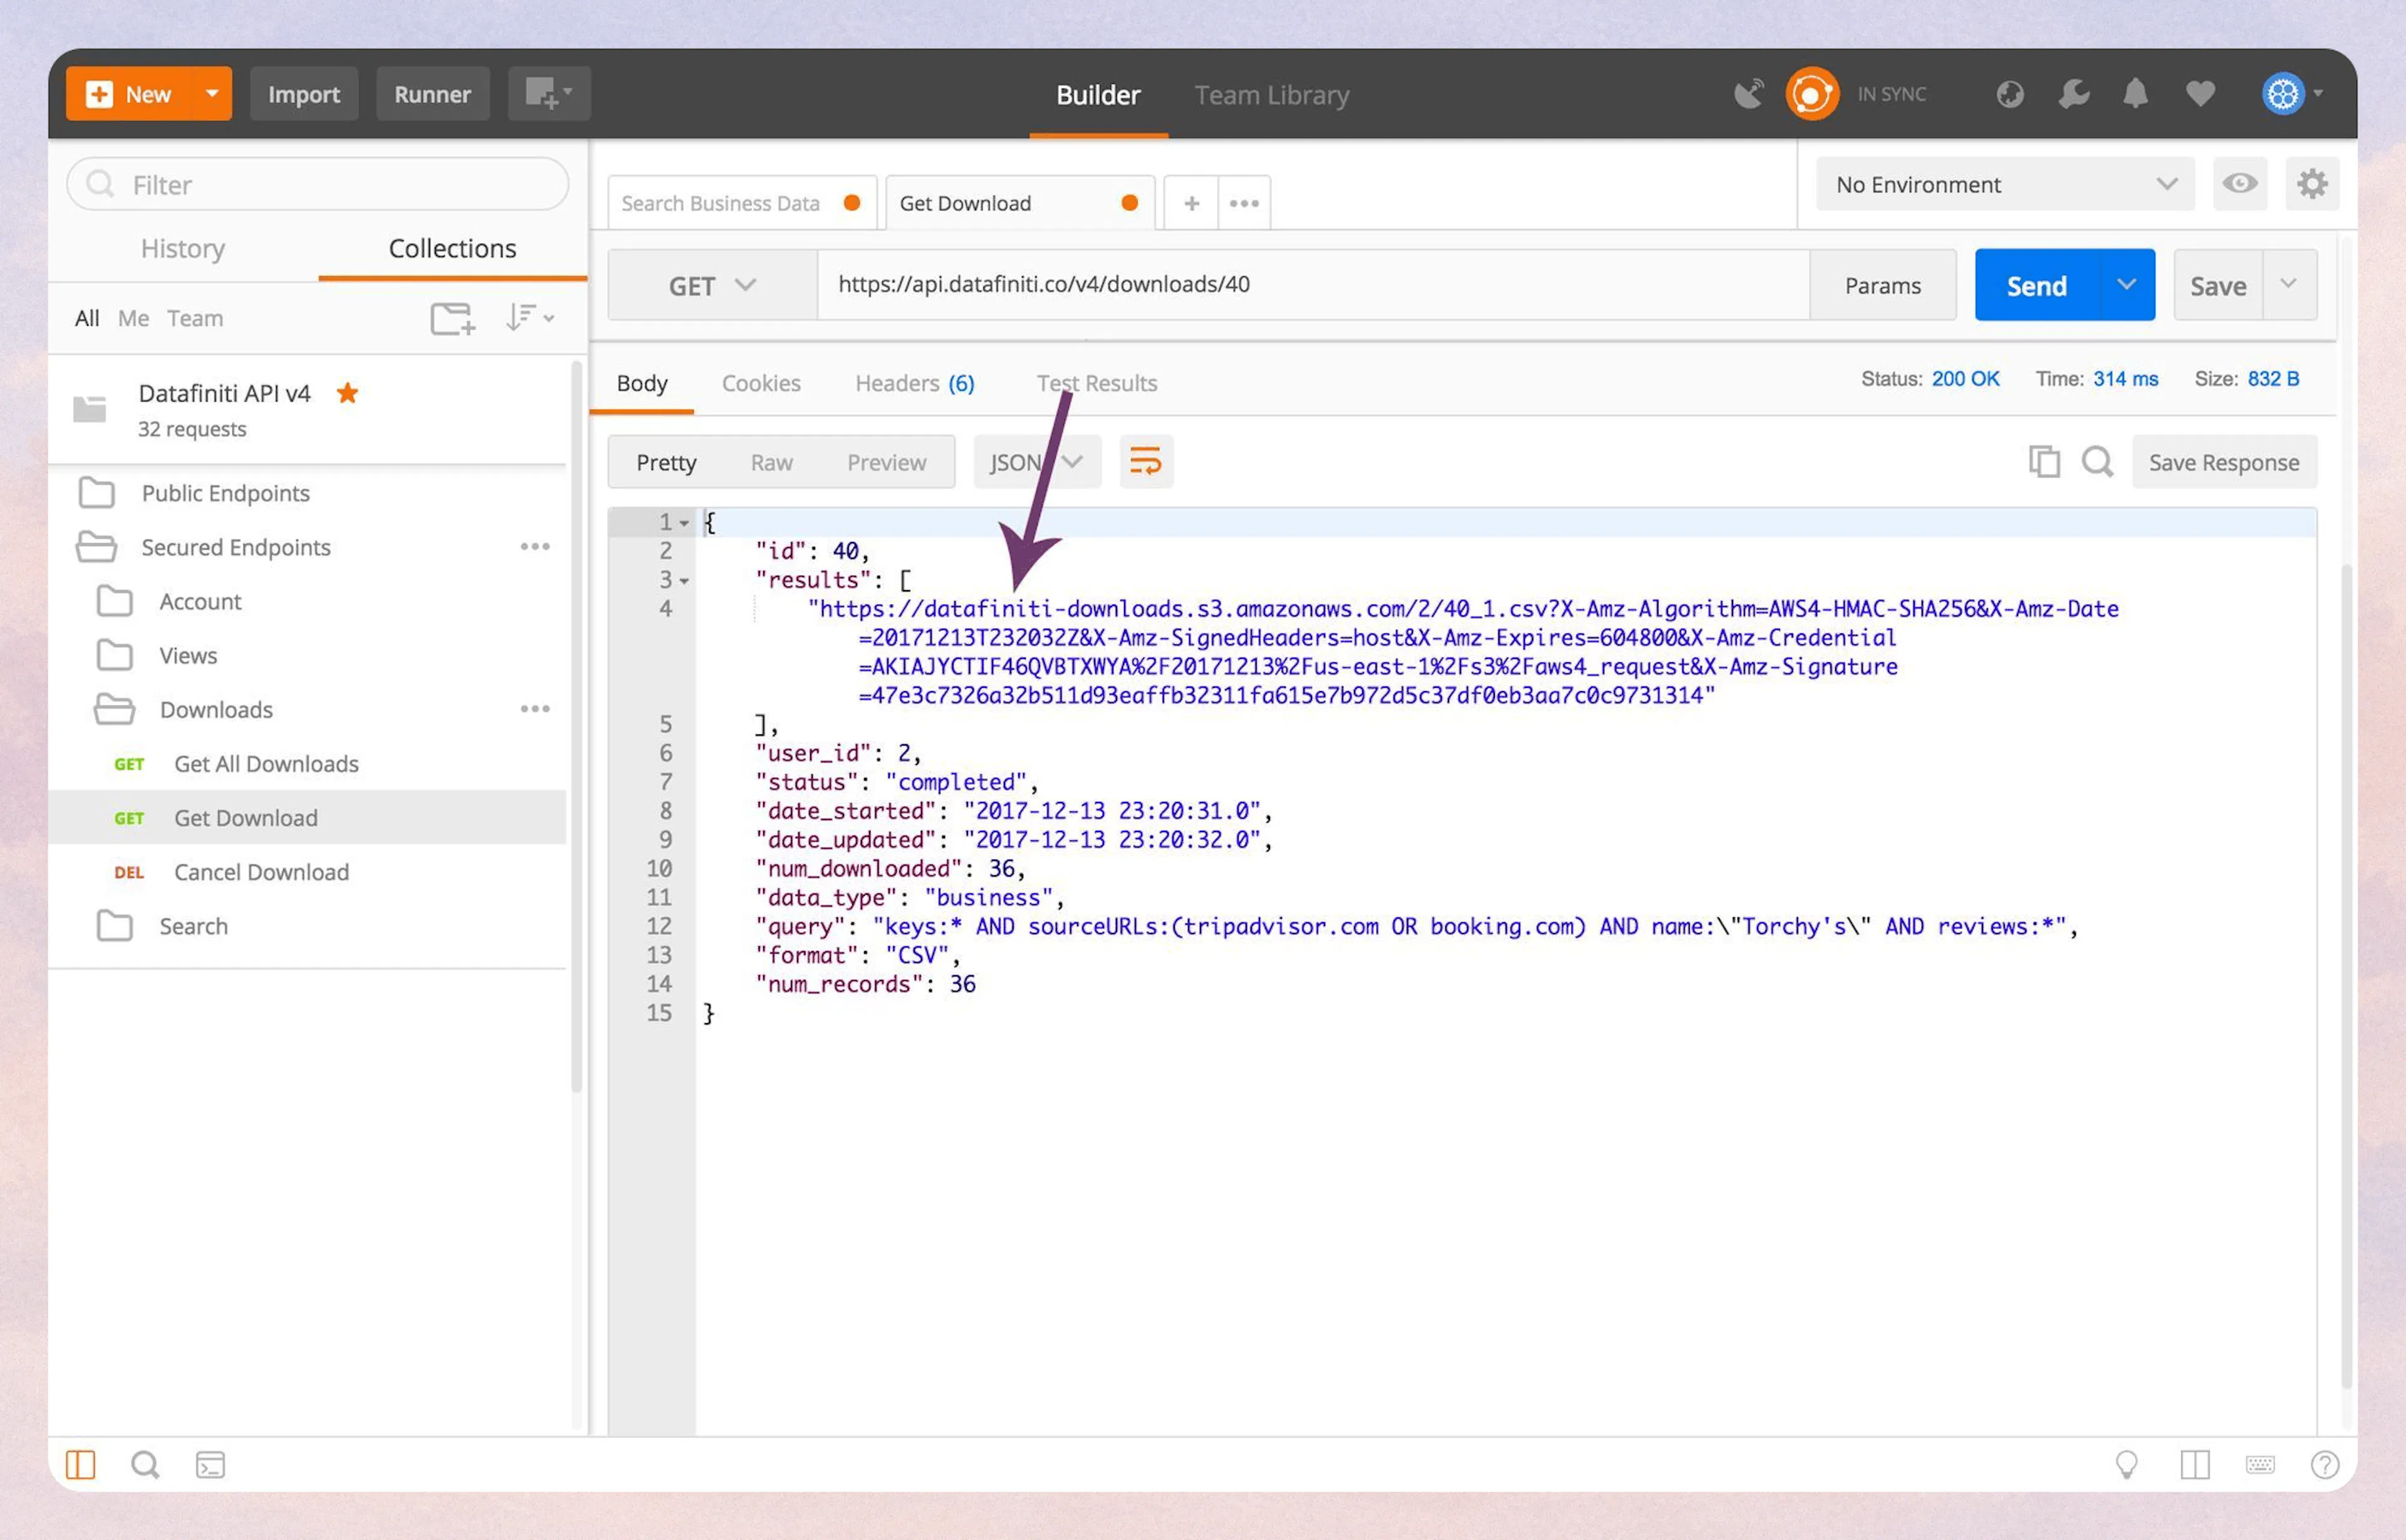Open settings using the wrench icon
This screenshot has width=2406, height=1540.
[2073, 93]
